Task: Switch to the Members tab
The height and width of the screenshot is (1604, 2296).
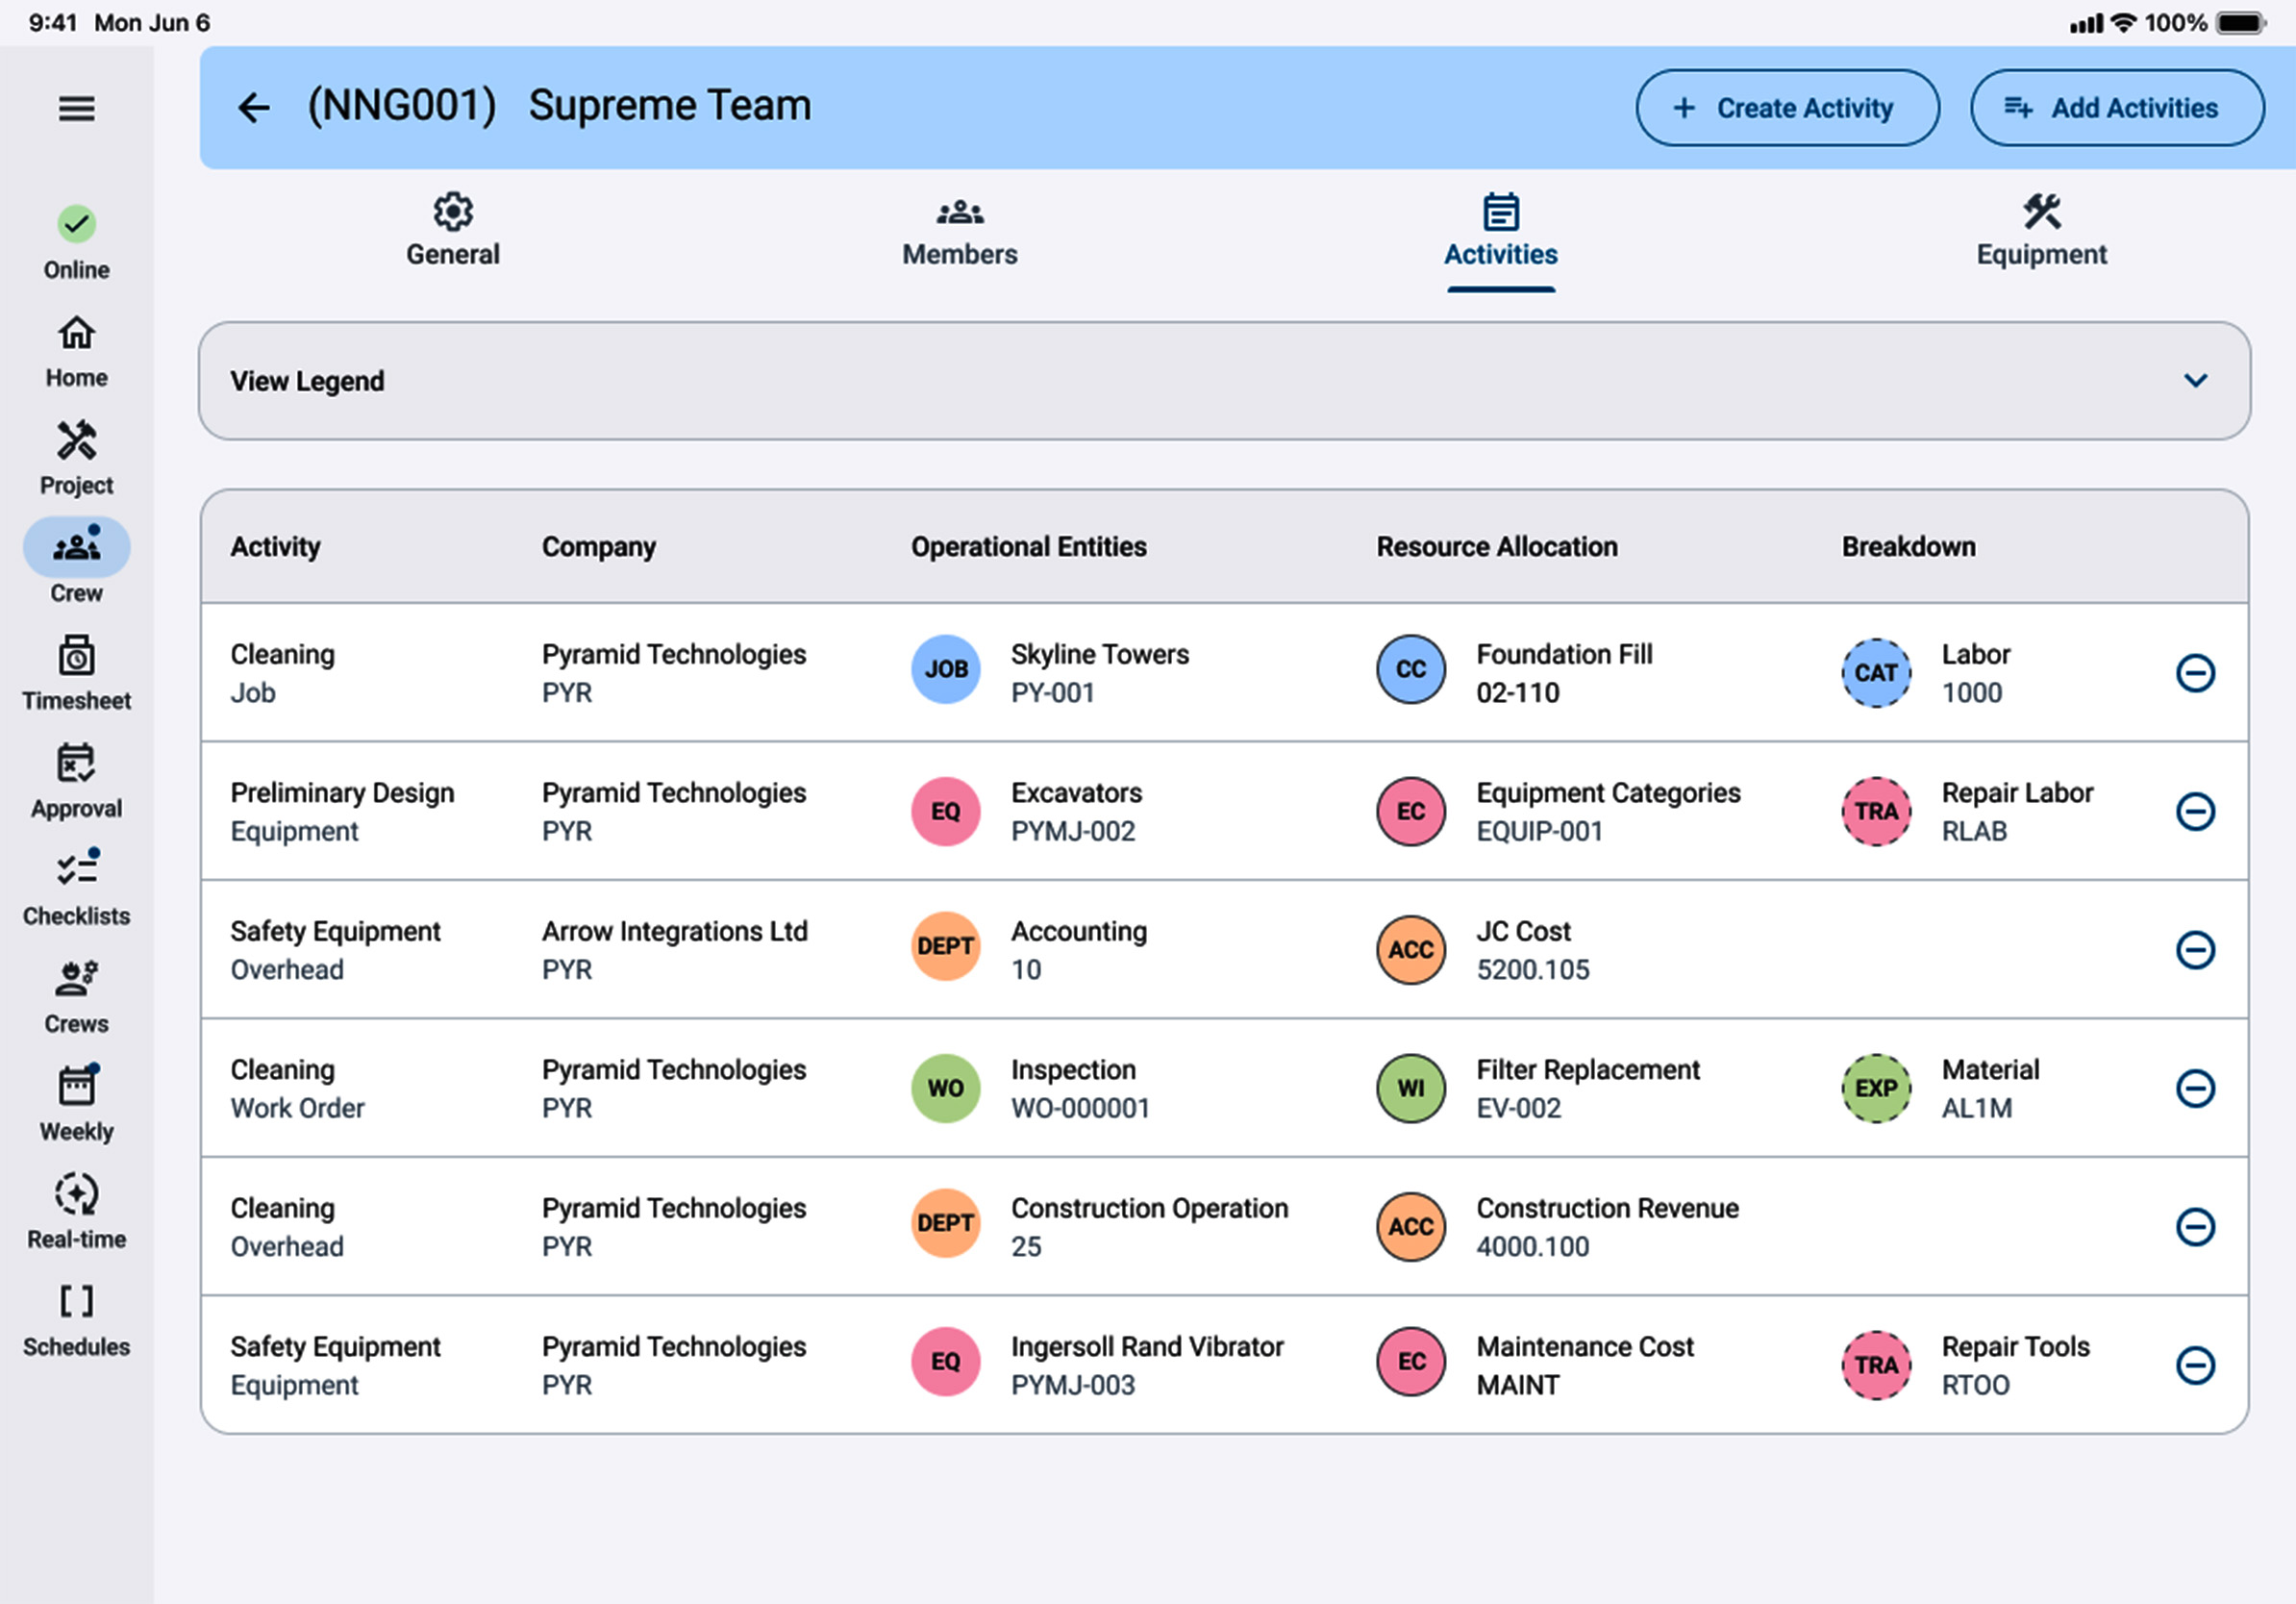Action: point(959,232)
